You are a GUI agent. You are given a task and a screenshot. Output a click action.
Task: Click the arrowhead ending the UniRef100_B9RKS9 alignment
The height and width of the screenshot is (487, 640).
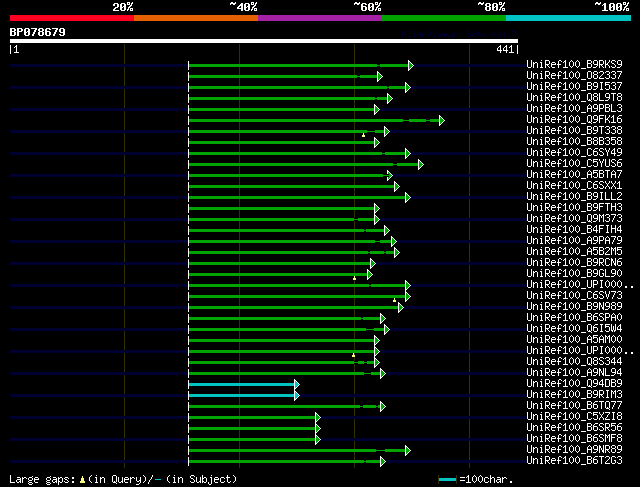pyautogui.click(x=411, y=65)
